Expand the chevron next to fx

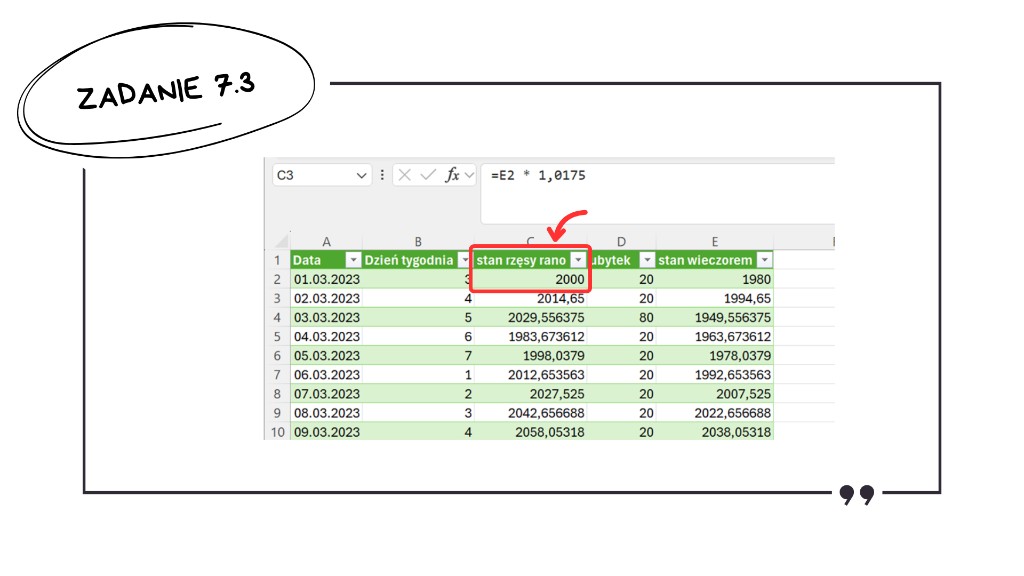pyautogui.click(x=469, y=175)
